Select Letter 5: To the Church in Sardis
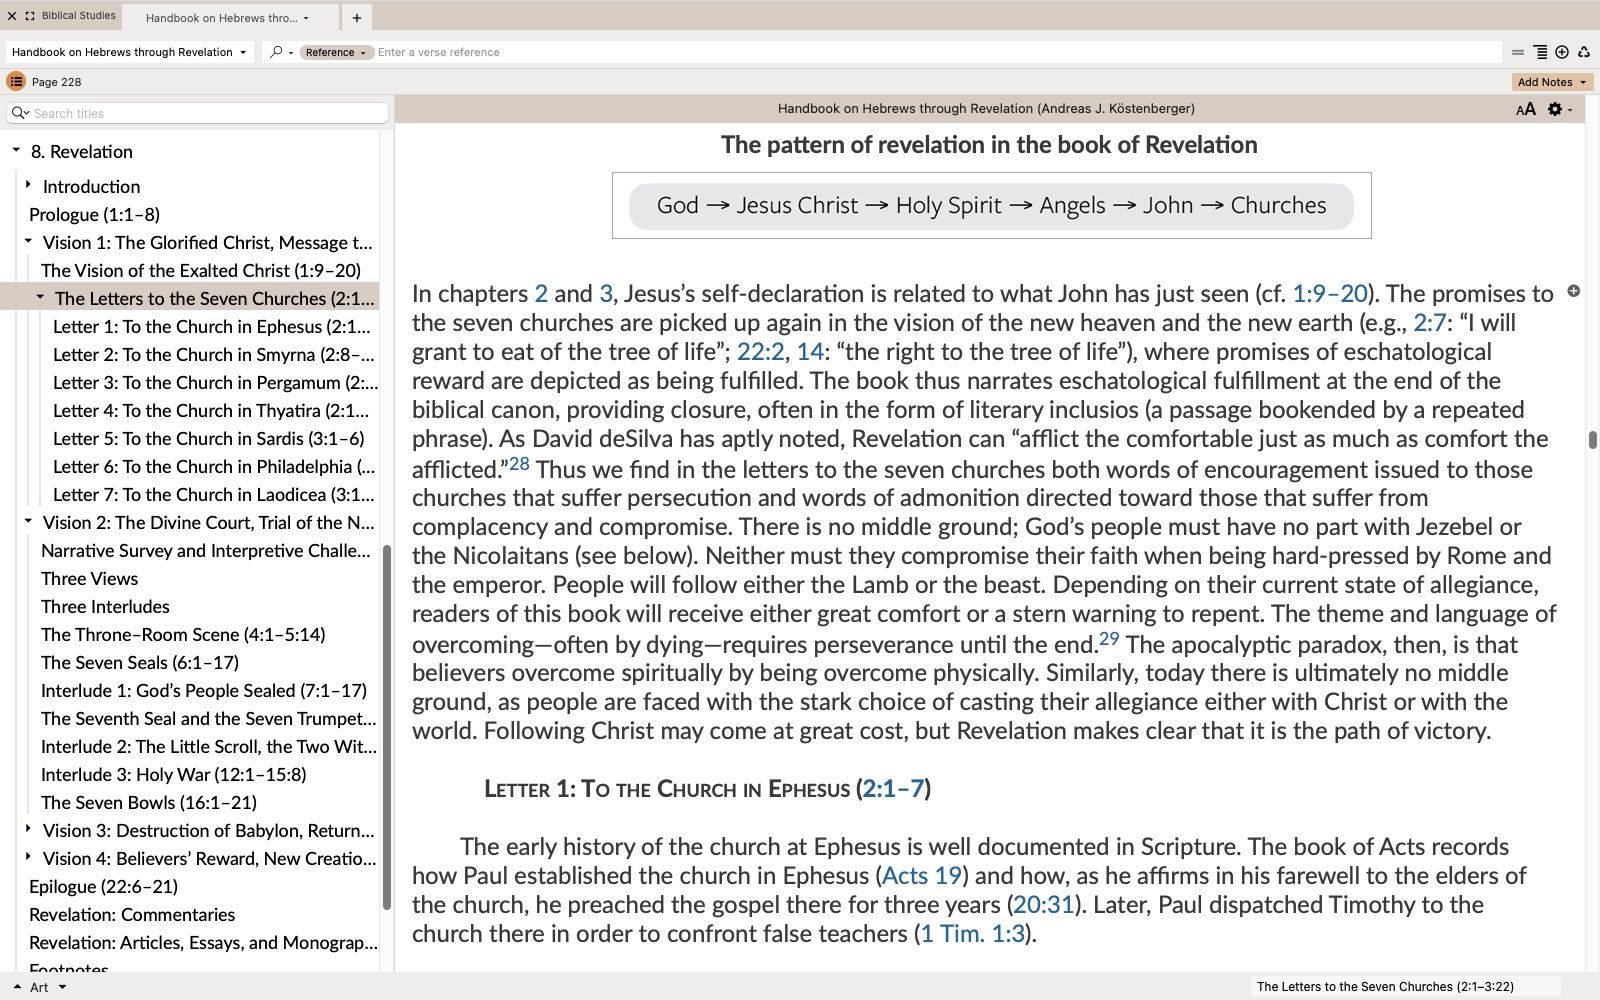Screen dimensions: 1600x1000 pyautogui.click(x=208, y=438)
